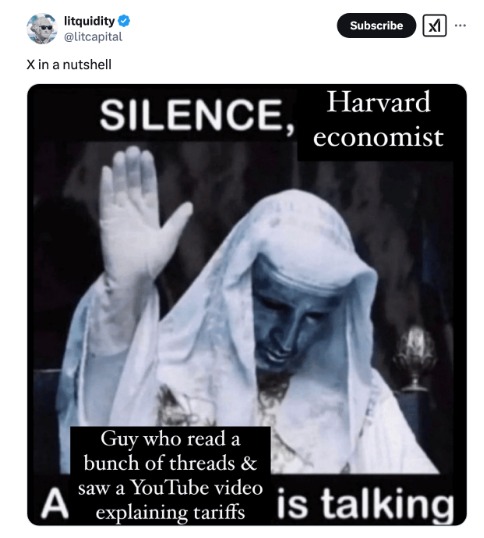484x538 pixels.
Task: Open the litquidity profile avatar
Action: [42, 28]
